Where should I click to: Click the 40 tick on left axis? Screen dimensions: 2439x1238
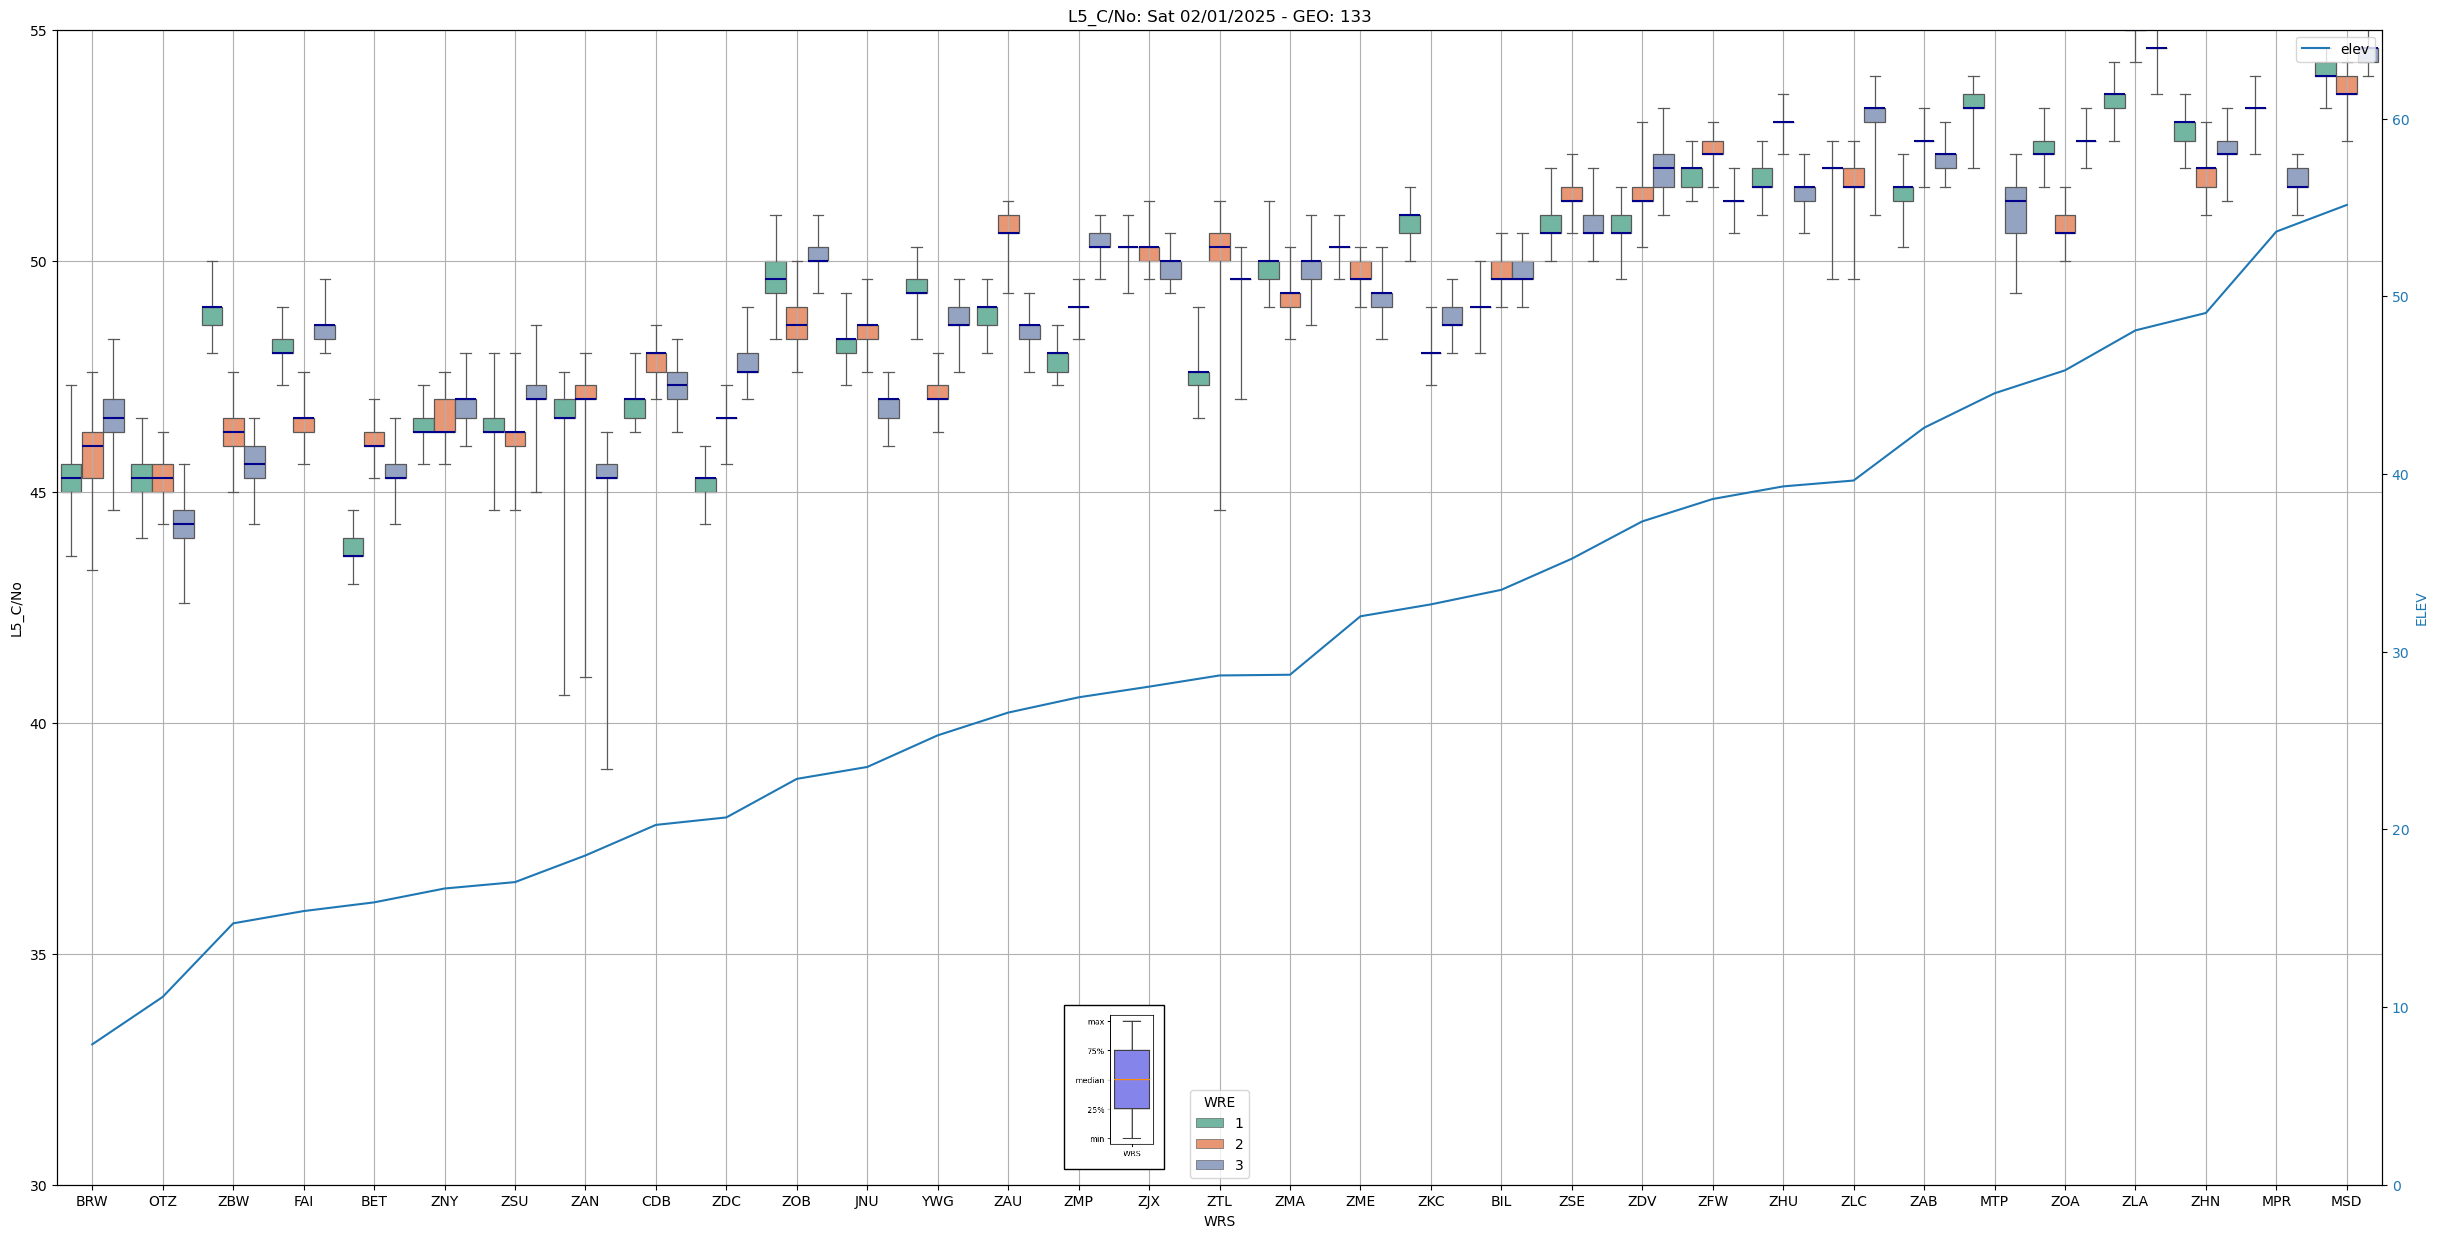39,724
